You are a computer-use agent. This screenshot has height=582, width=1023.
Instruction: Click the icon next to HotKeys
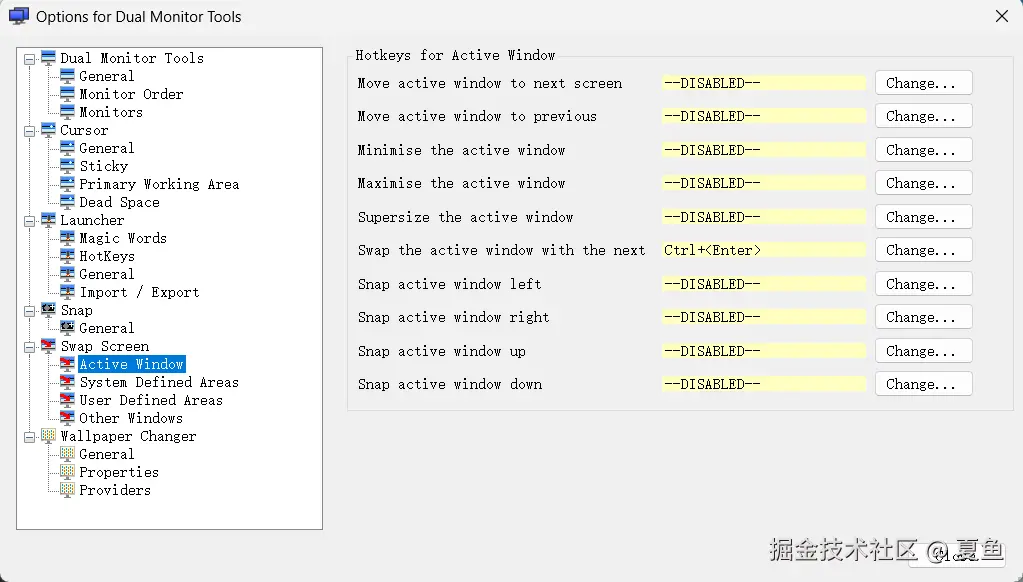[x=68, y=256]
